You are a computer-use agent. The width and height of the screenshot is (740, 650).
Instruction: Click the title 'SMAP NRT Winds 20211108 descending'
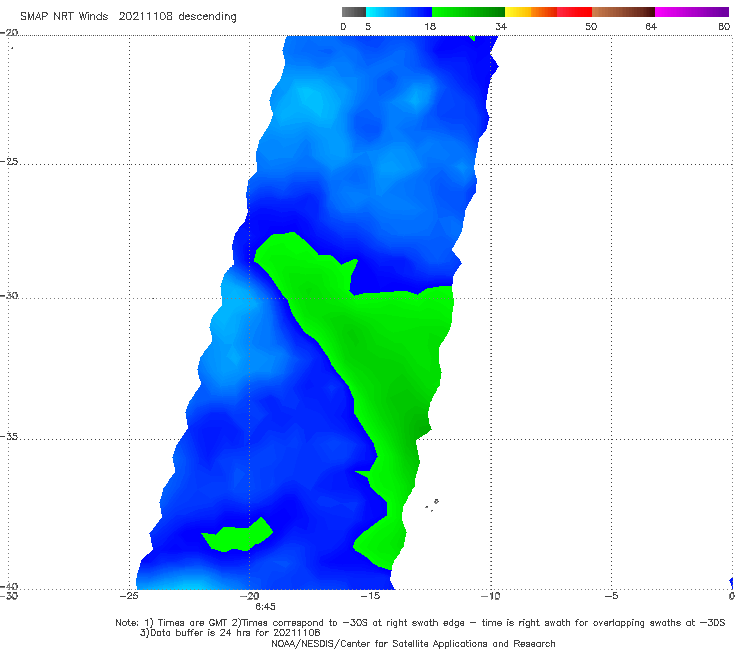[128, 17]
